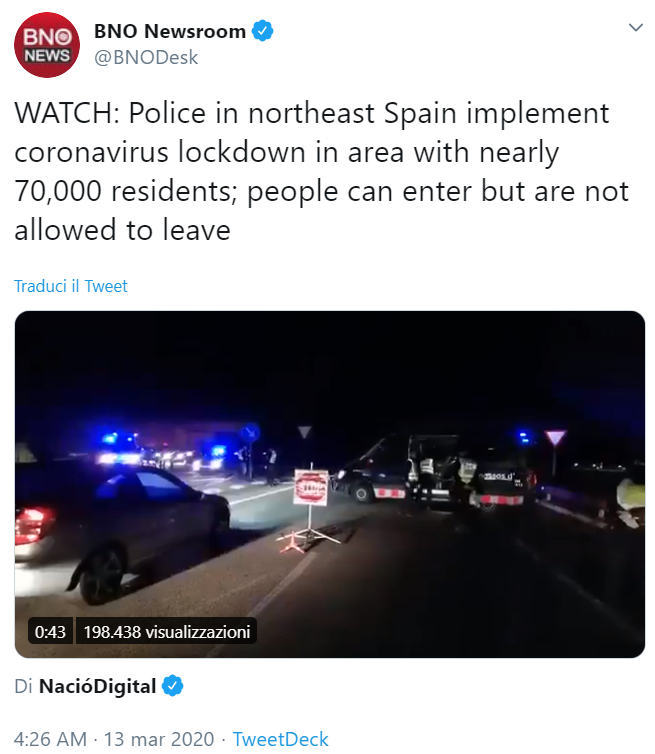Click the 'WATCH:' opening word of tweet
The height and width of the screenshot is (754, 655).
tap(67, 113)
